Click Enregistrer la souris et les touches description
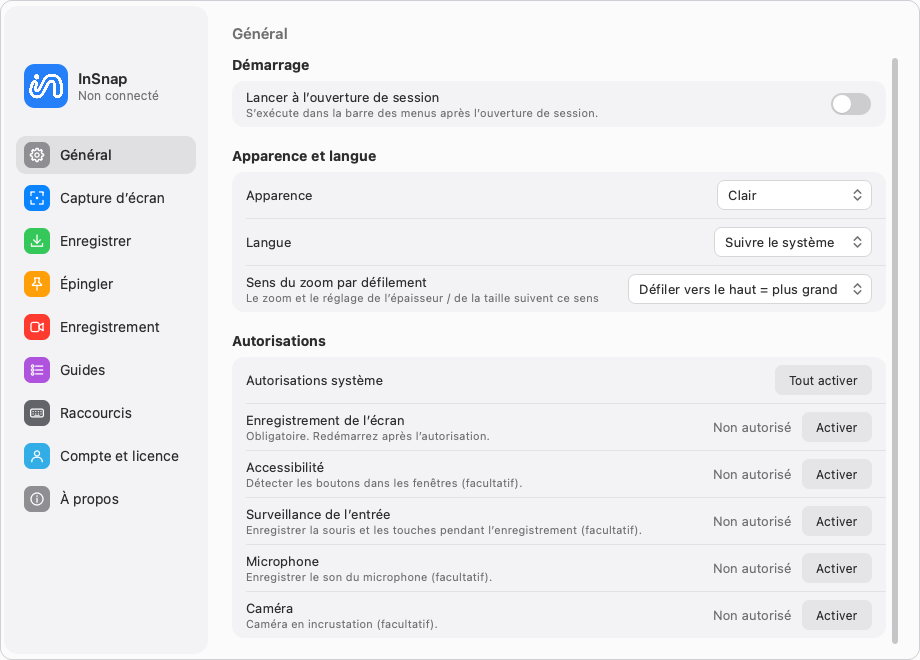Screen dimensions: 920x660 click(x=444, y=530)
